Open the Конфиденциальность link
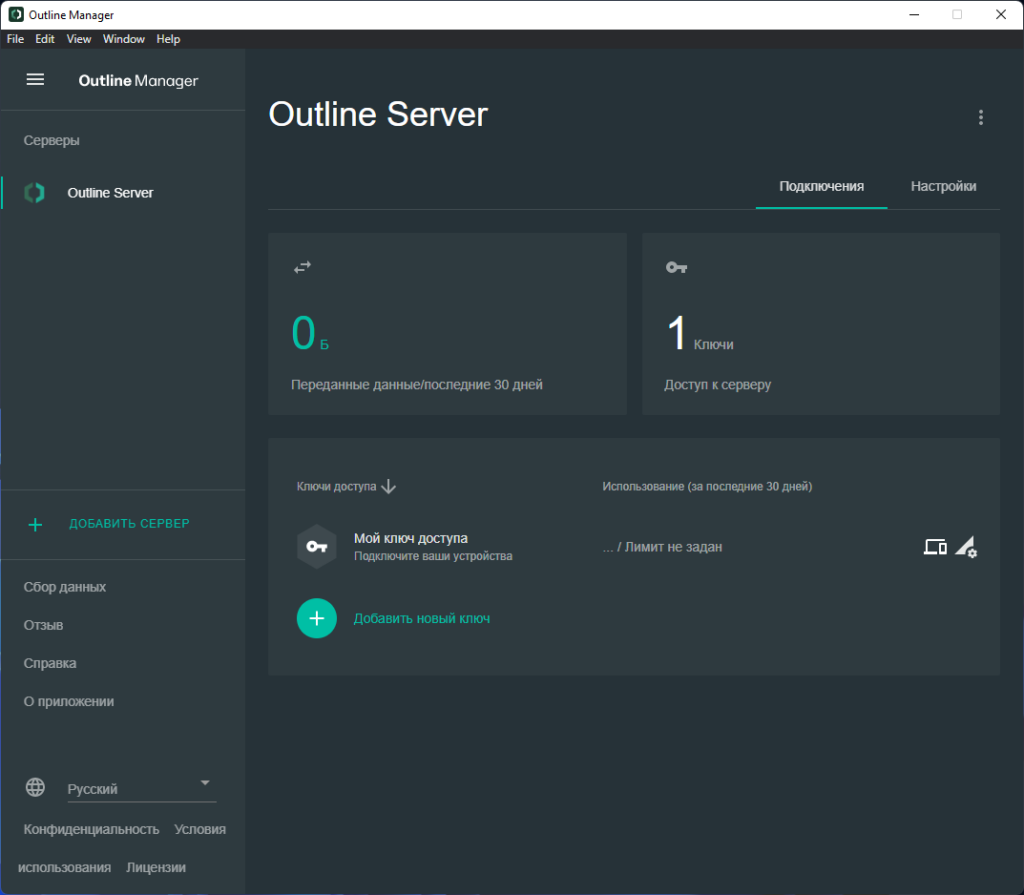Viewport: 1024px width, 895px height. (91, 829)
